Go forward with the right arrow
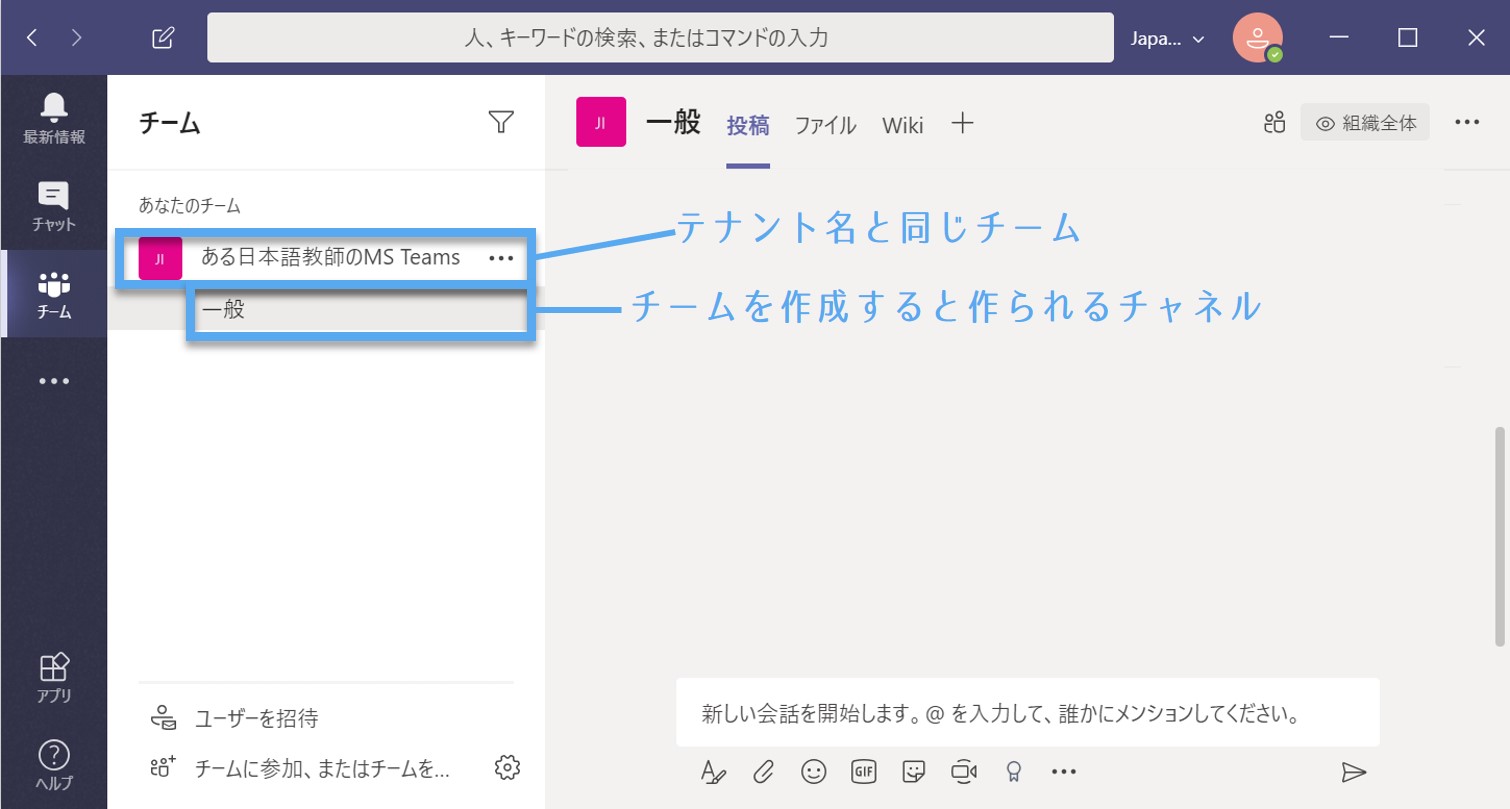This screenshot has width=1510, height=809. pos(77,38)
